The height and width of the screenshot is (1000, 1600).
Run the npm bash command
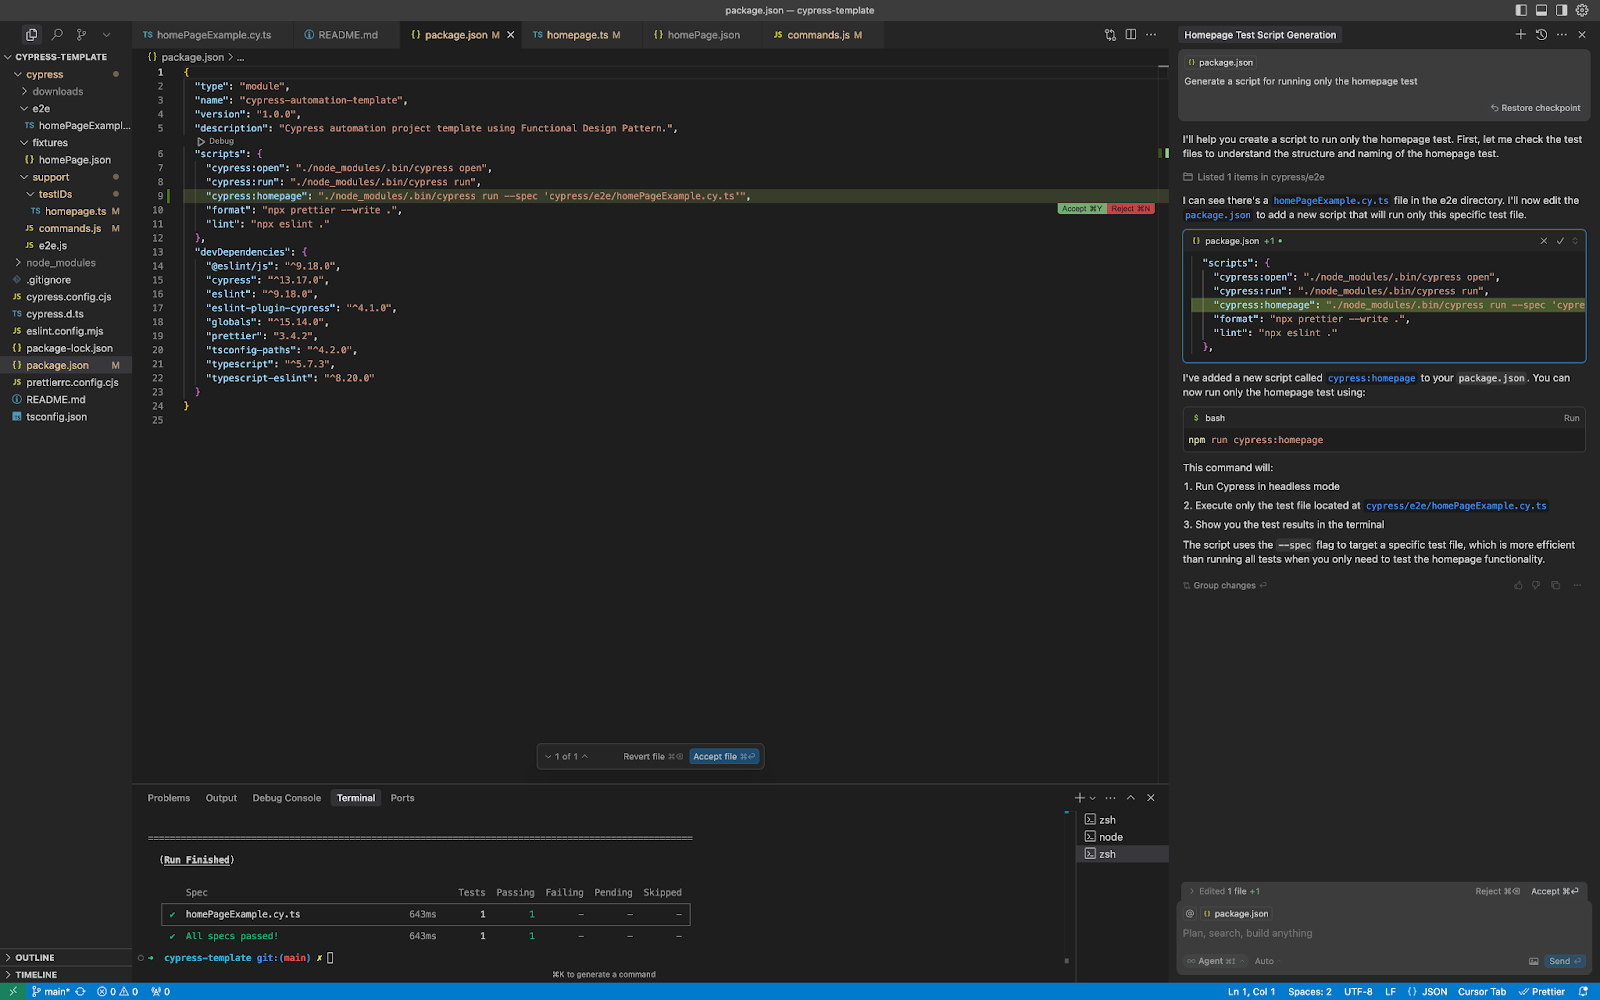click(x=1571, y=418)
